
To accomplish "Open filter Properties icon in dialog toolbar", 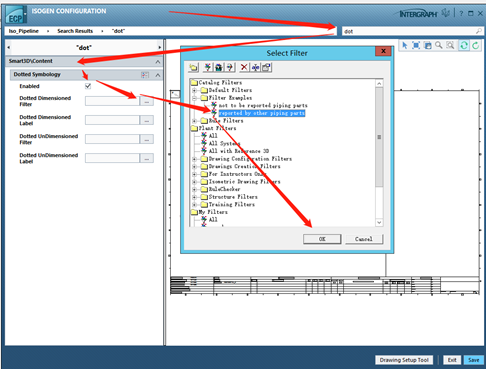I will (x=266, y=67).
